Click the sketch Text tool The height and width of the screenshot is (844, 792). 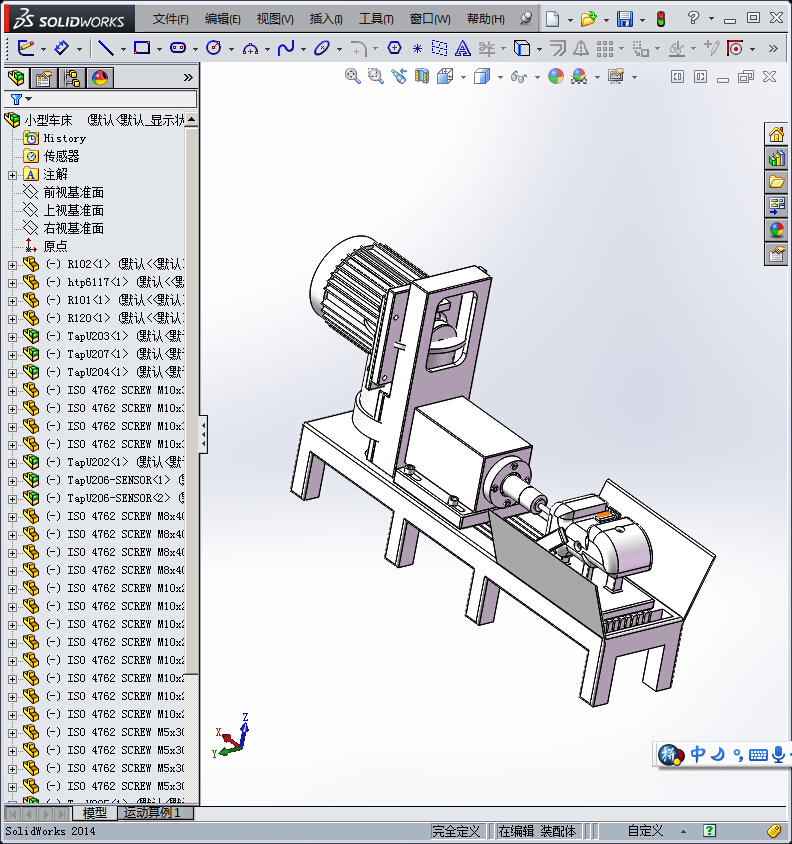click(x=462, y=49)
